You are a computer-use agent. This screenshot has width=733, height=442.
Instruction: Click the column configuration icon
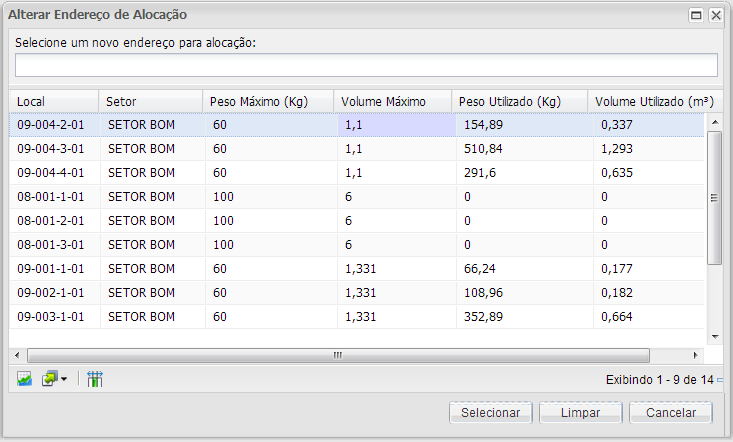click(x=95, y=380)
